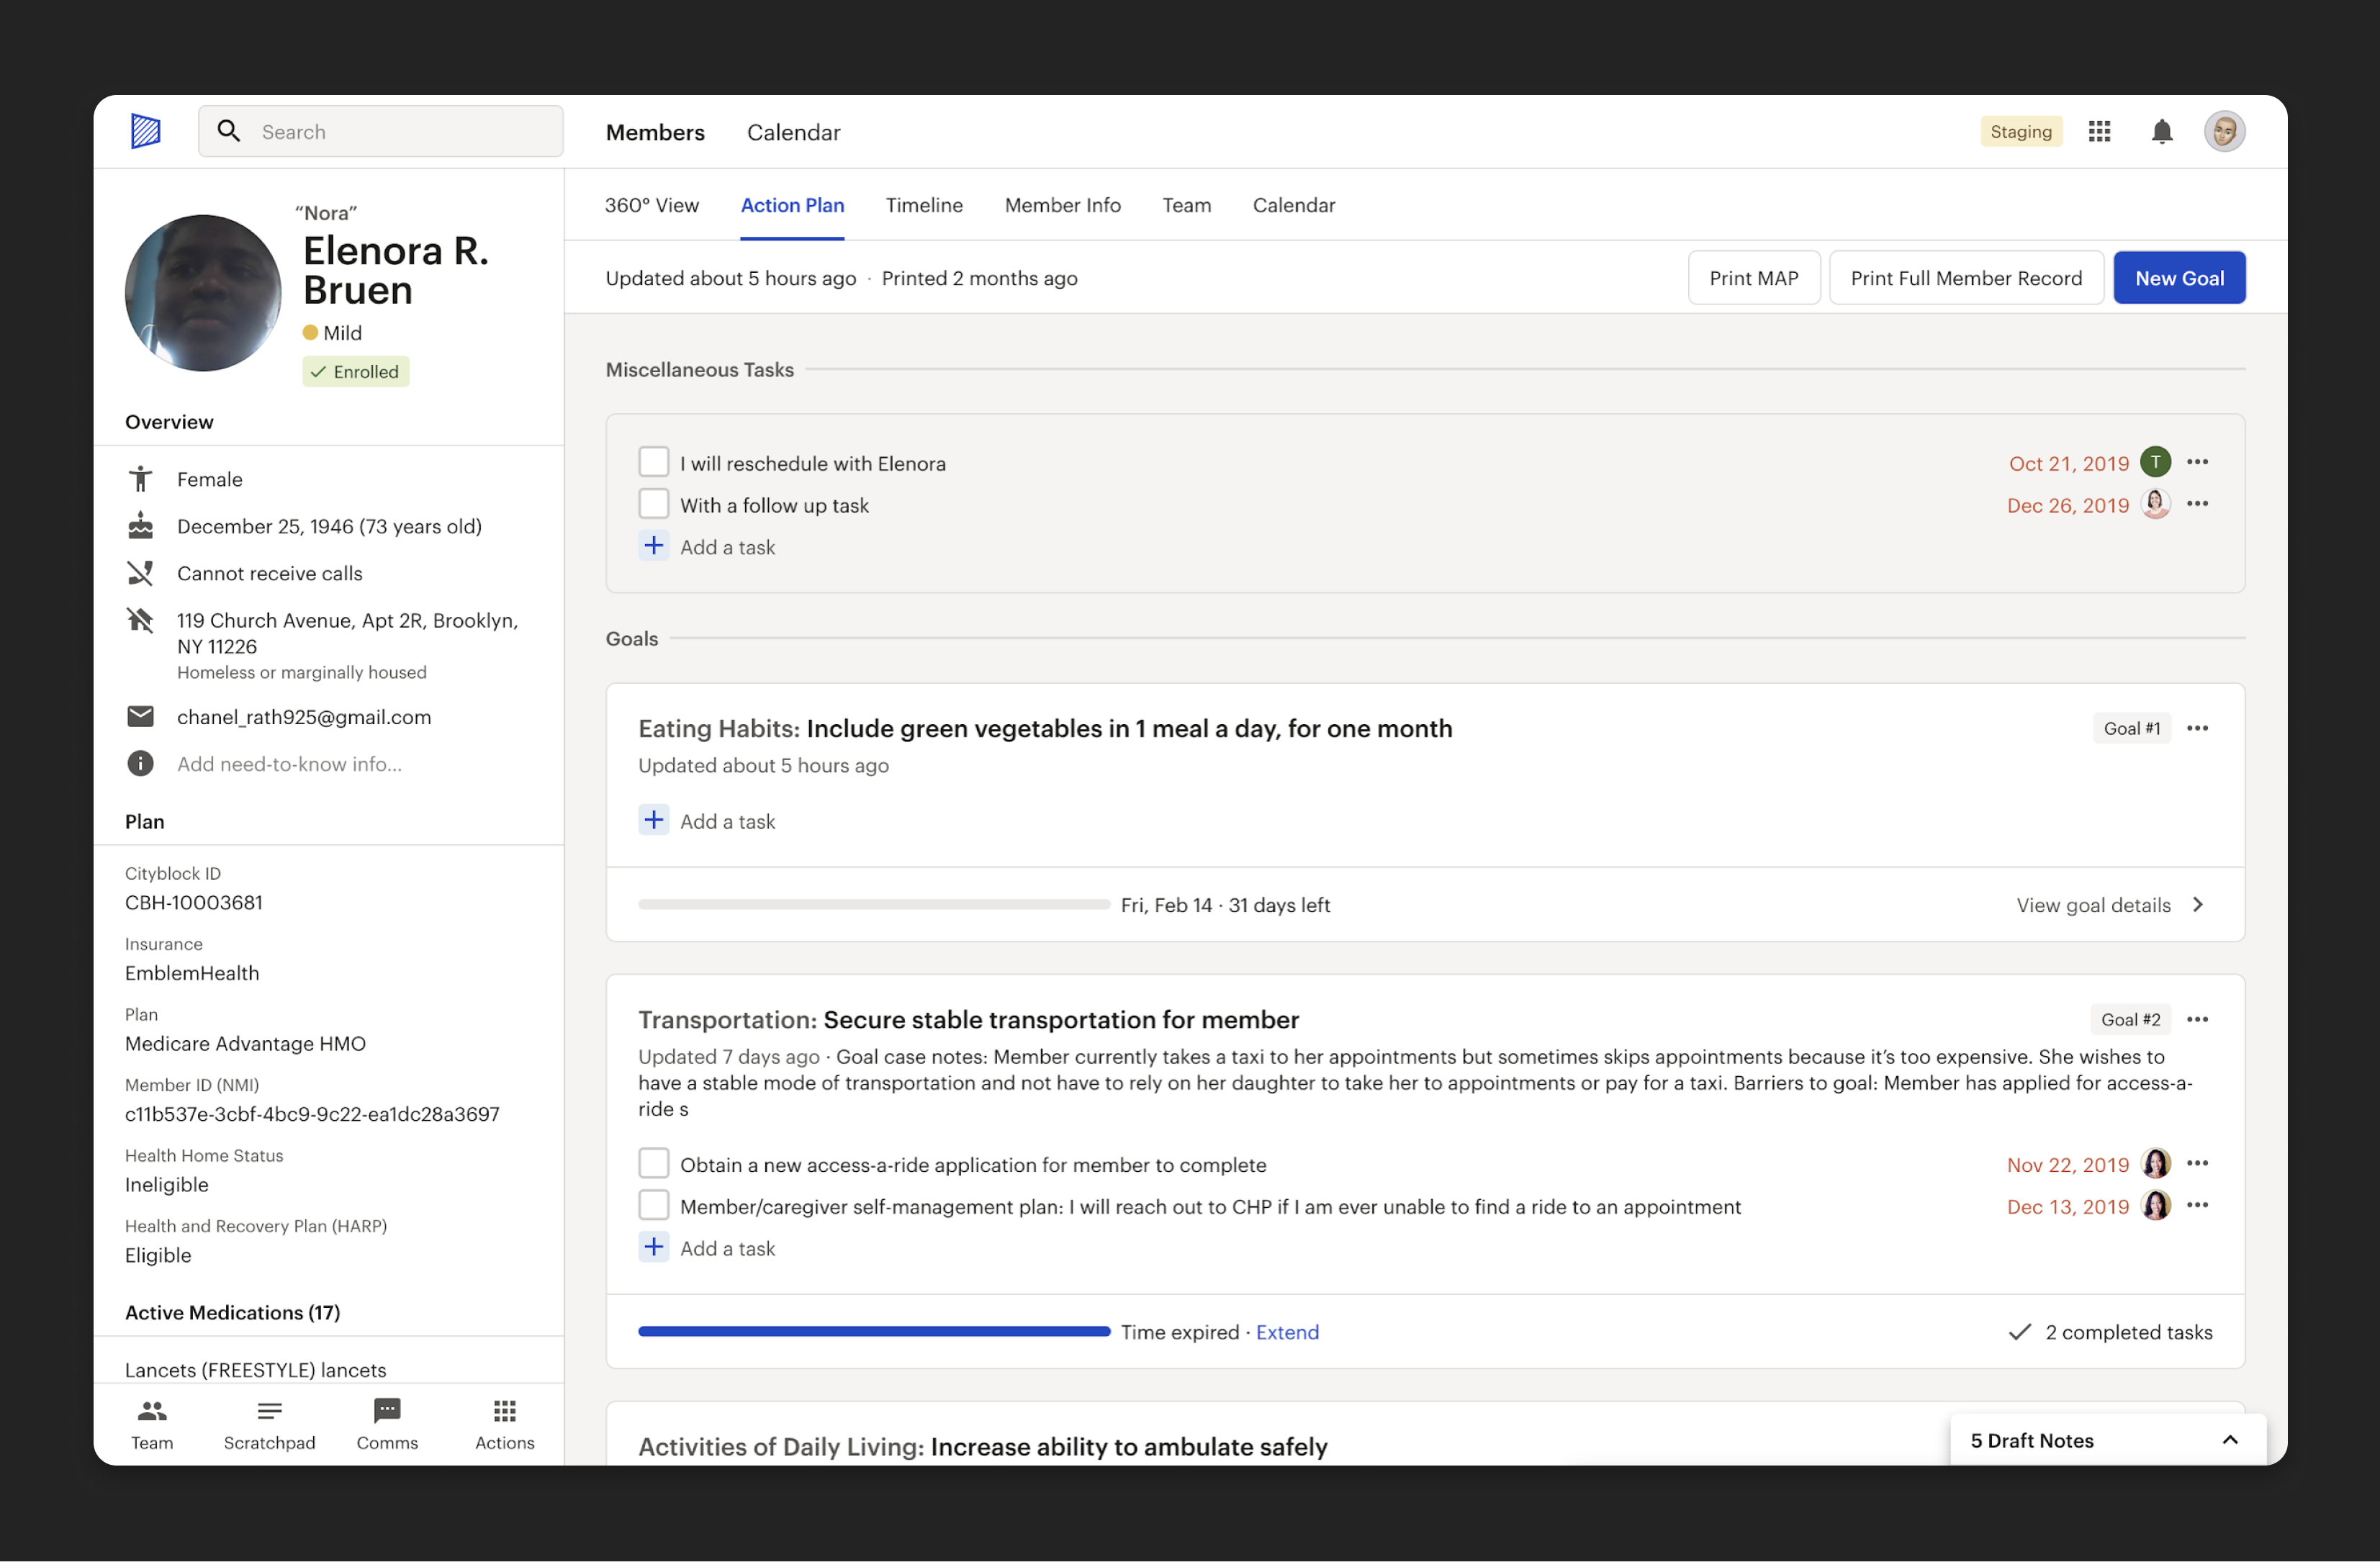Open more options for Goal #2
The width and height of the screenshot is (2380, 1562).
click(2197, 1020)
